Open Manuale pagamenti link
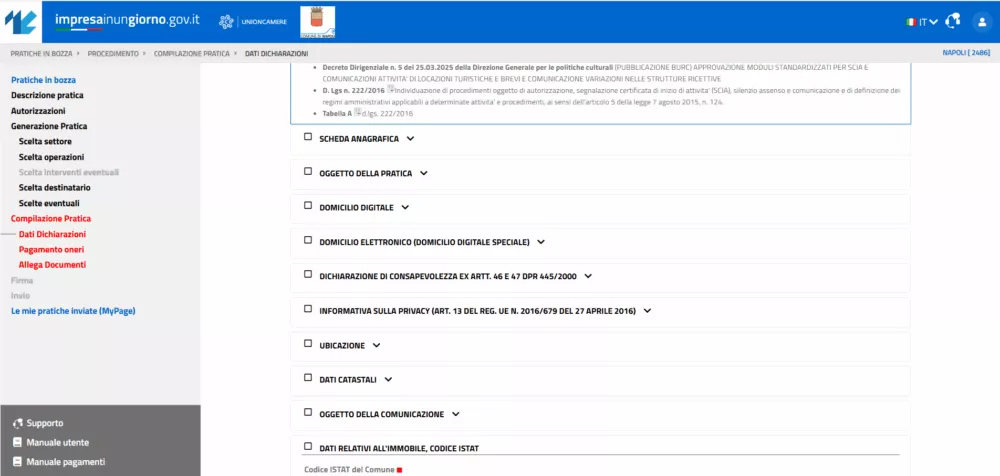Viewport: 1000px width, 476px height. 66,462
